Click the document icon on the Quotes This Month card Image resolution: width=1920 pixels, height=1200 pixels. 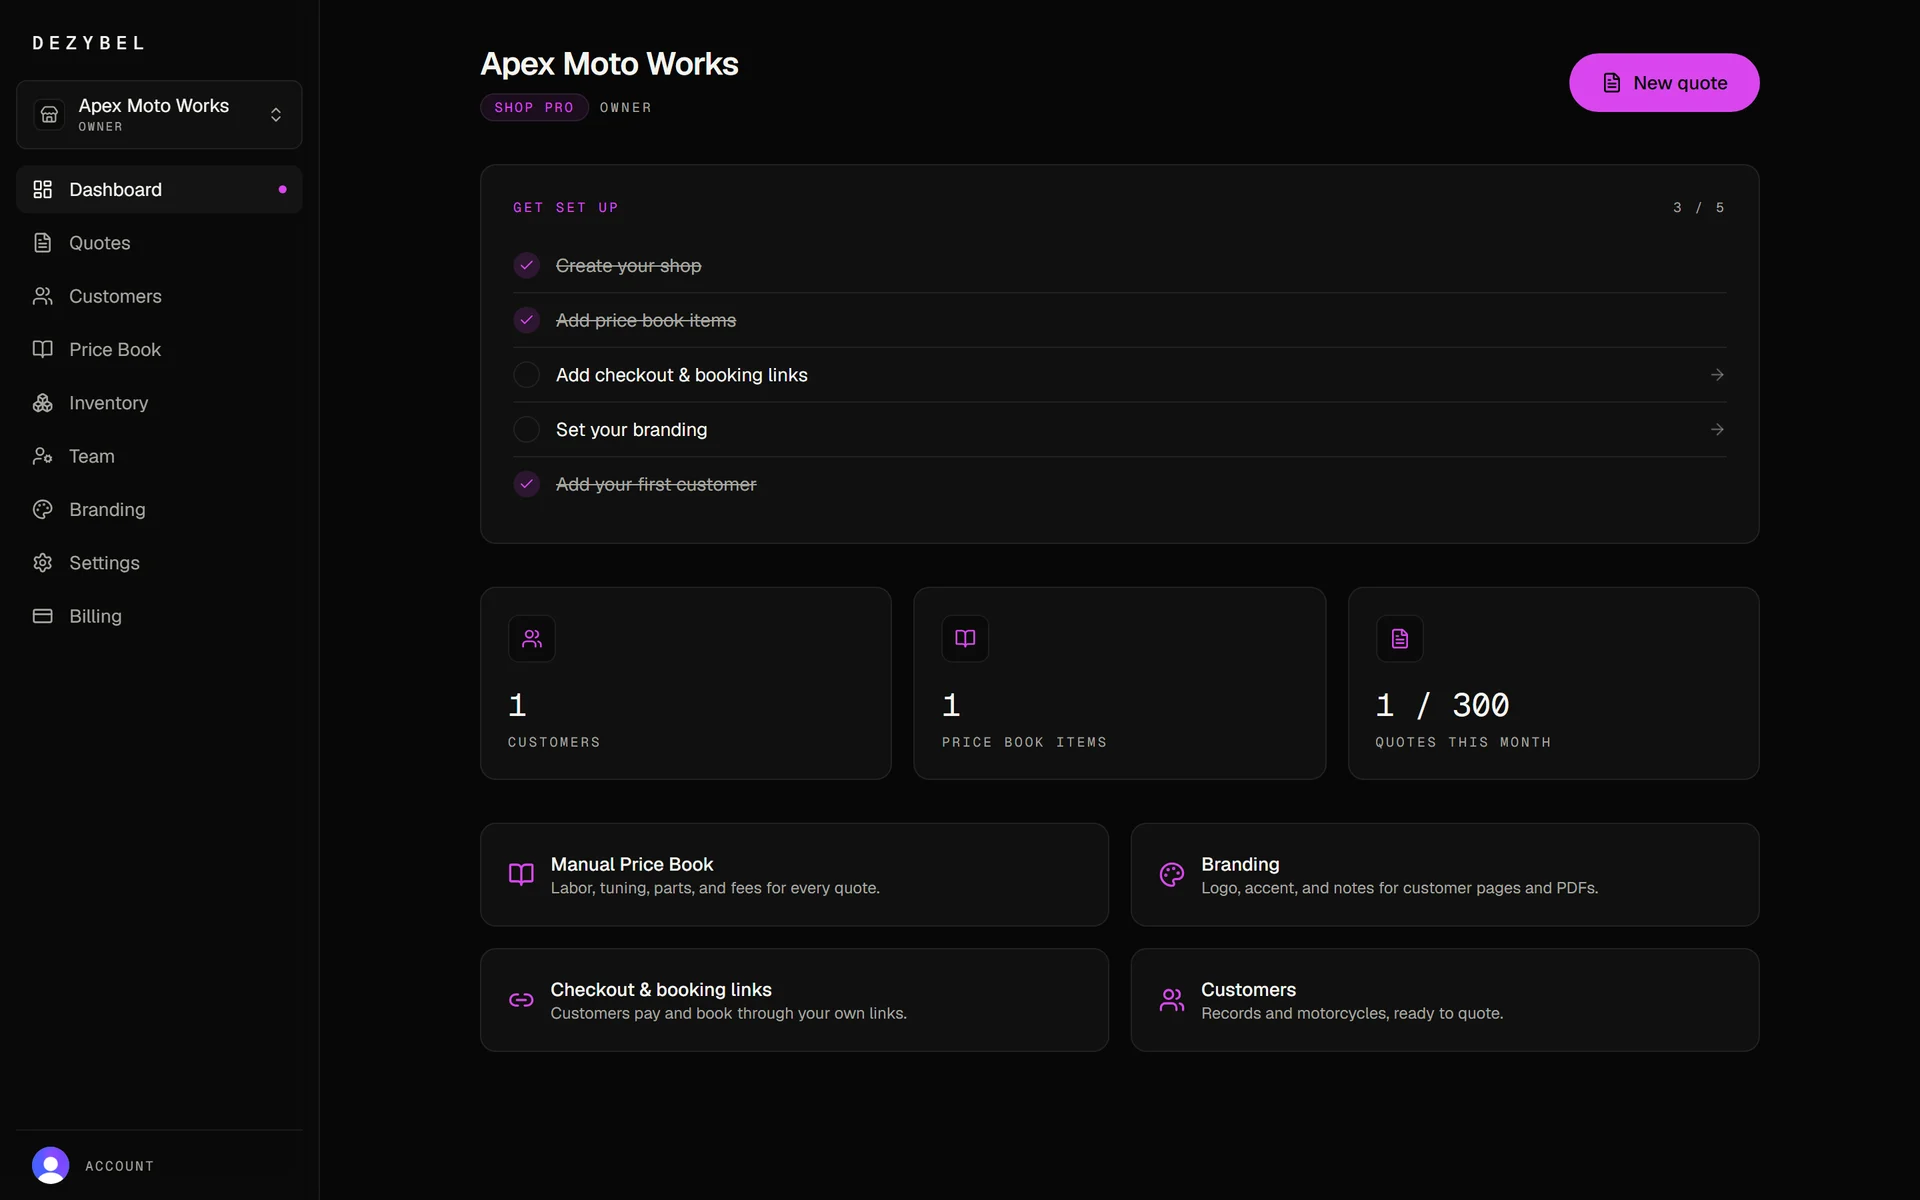pos(1399,638)
